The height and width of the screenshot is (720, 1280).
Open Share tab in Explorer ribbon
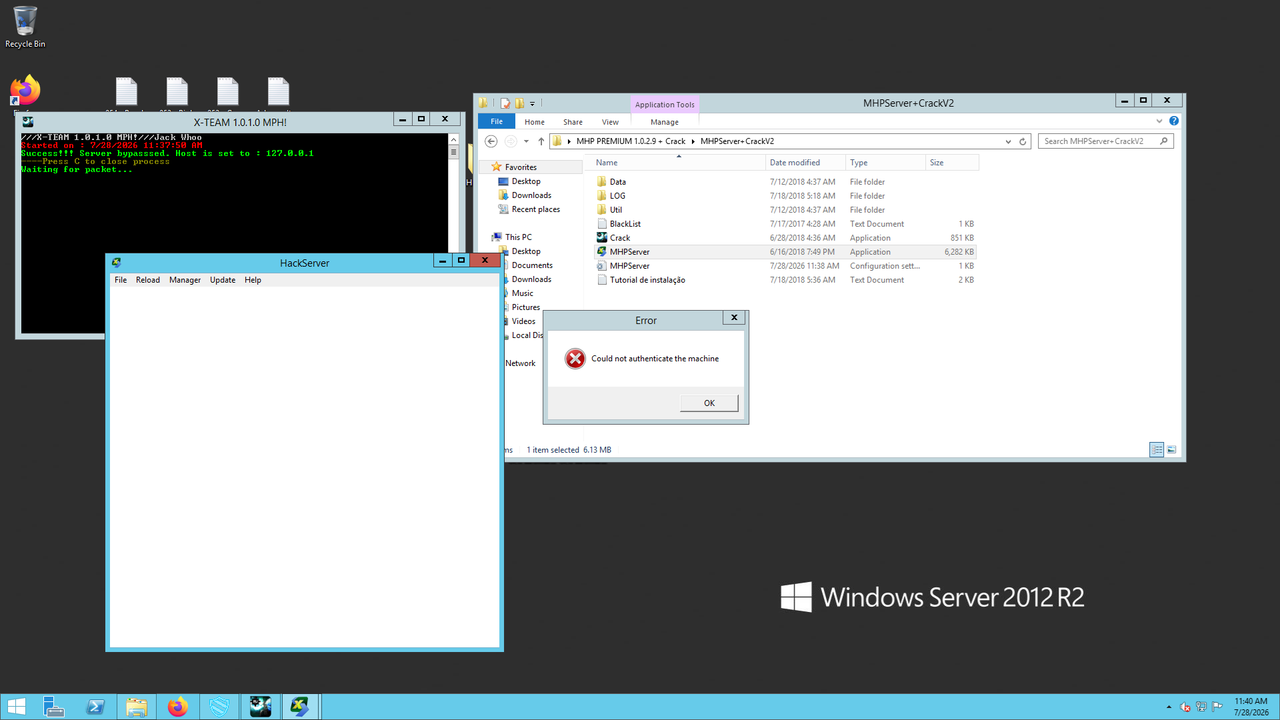pos(573,122)
